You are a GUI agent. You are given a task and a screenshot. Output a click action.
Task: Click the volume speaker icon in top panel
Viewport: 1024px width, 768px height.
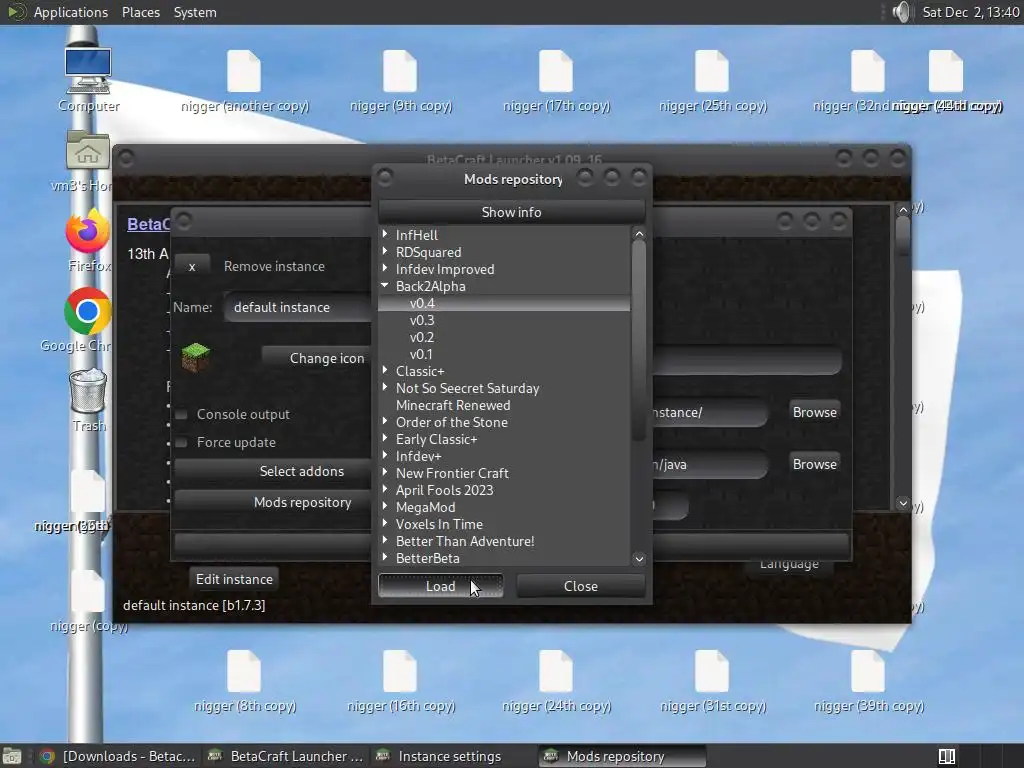click(901, 12)
